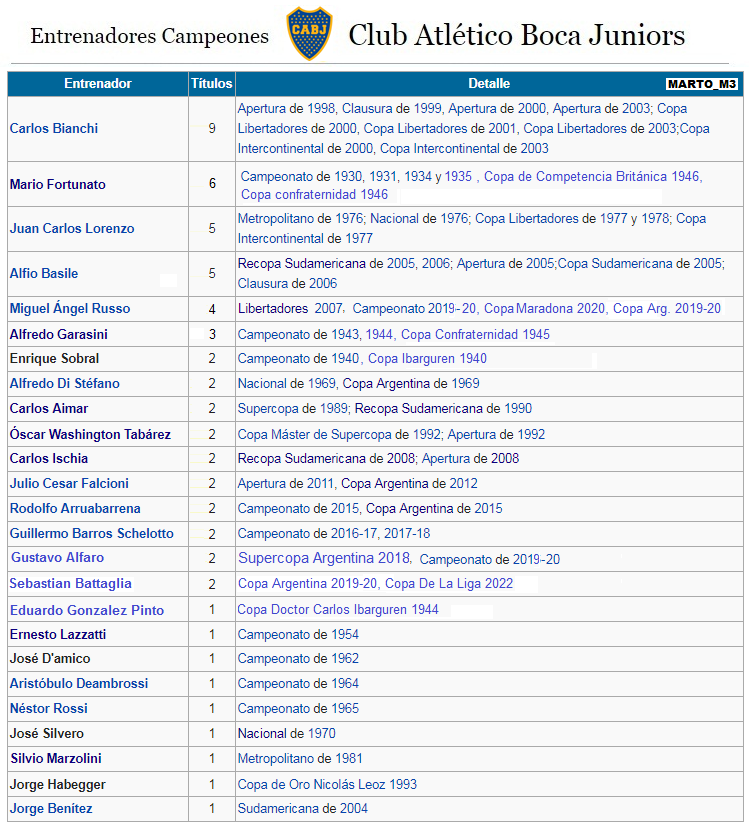Image resolution: width=749 pixels, height=827 pixels.
Task: Select the name Jorge Habegger
Action: (x=57, y=784)
